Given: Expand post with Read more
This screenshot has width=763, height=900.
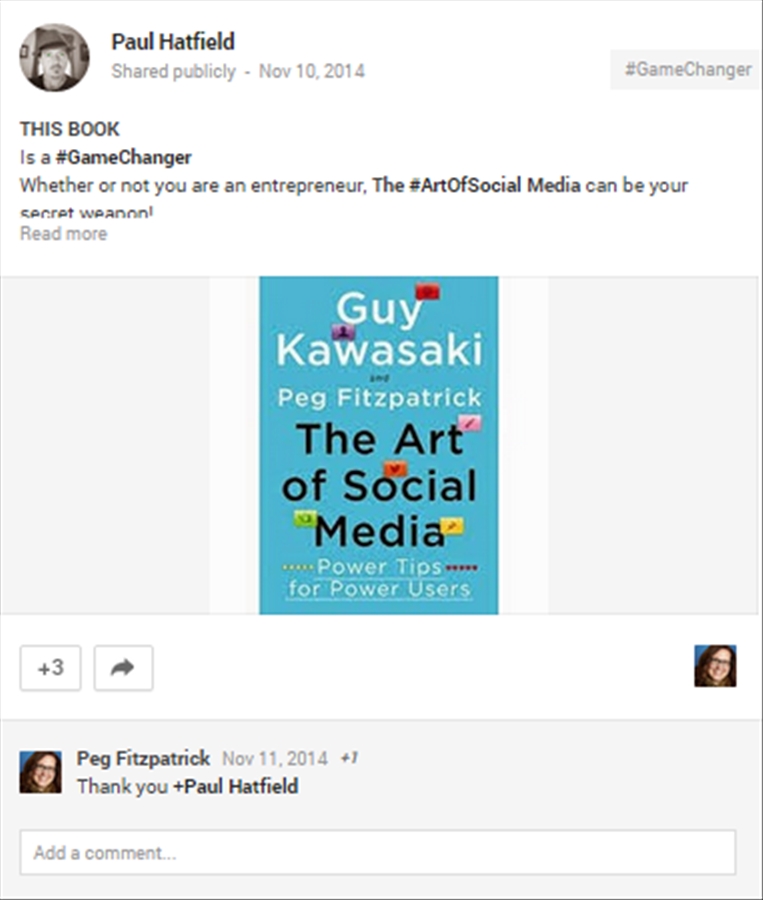Looking at the screenshot, I should pos(64,234).
